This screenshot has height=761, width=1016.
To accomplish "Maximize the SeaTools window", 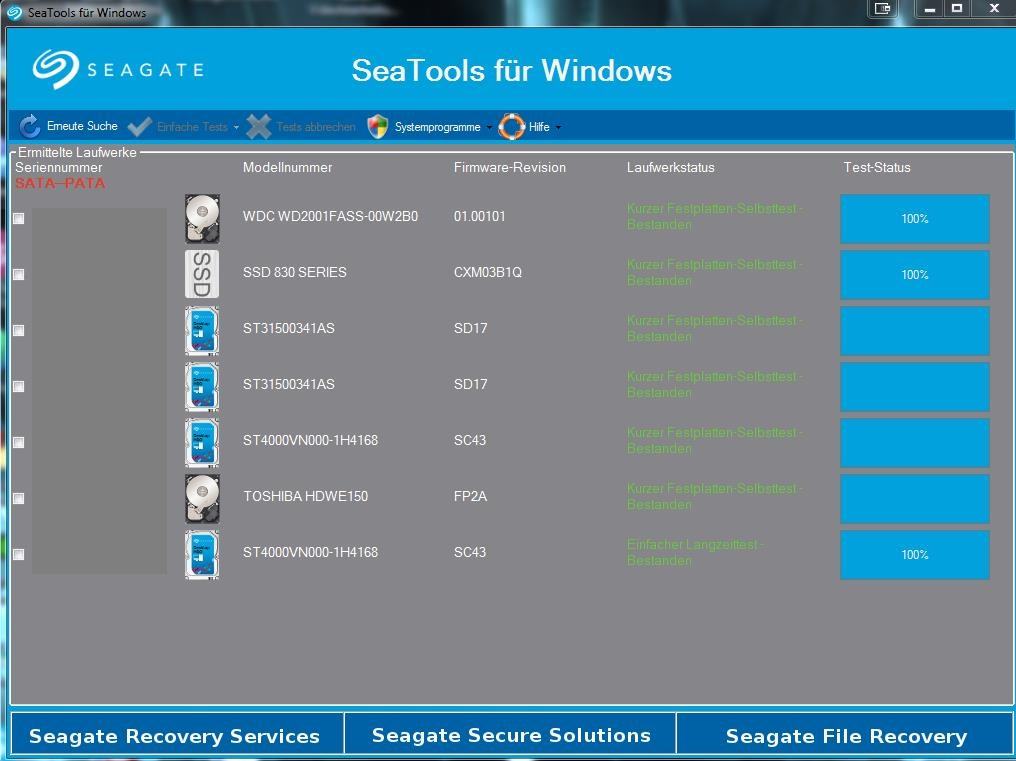I will (x=957, y=8).
